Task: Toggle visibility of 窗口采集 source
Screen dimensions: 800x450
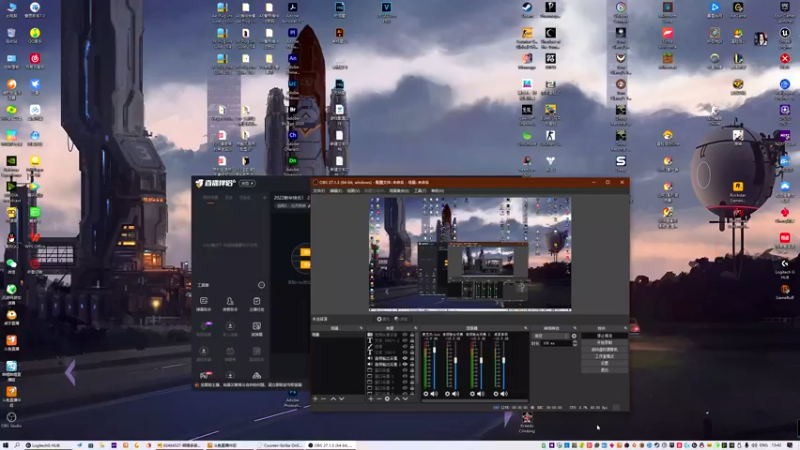Action: tap(405, 370)
